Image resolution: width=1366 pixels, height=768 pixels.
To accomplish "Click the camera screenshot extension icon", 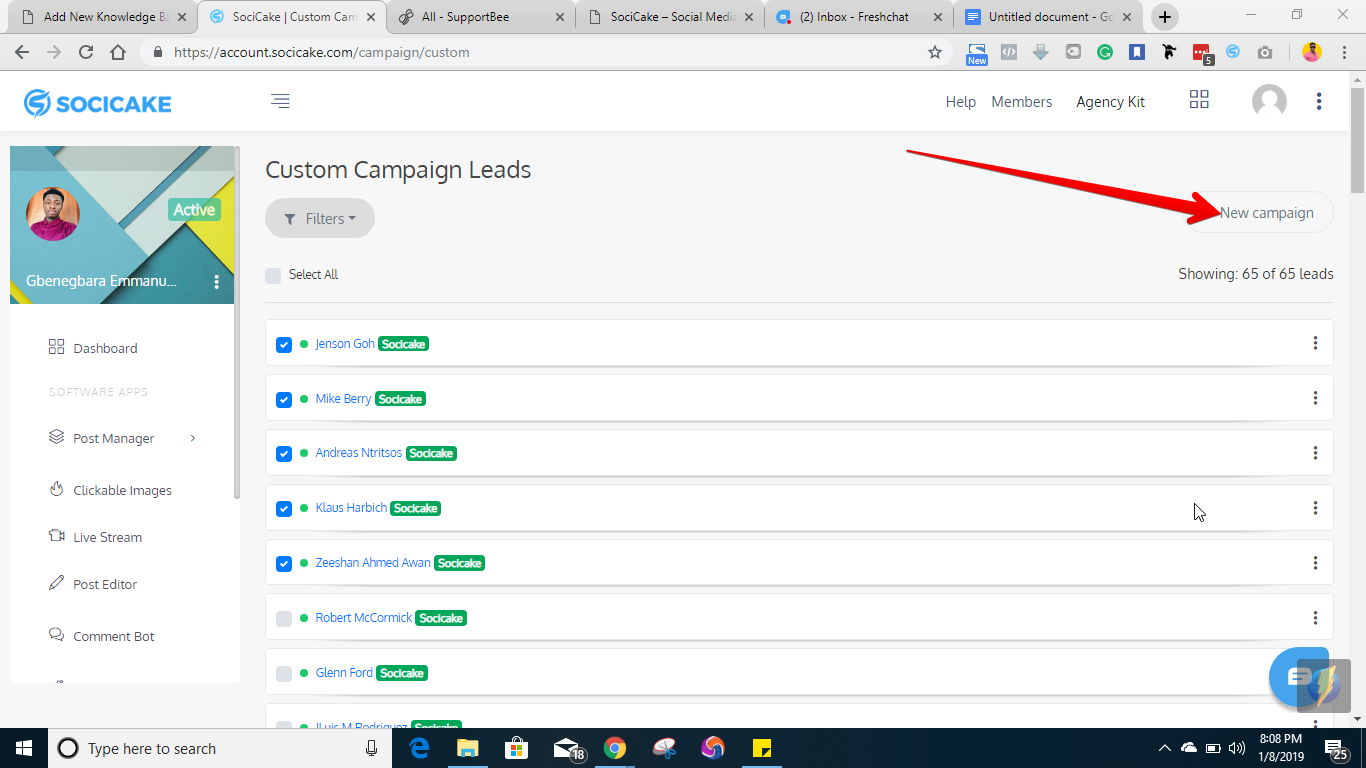I will (1265, 52).
